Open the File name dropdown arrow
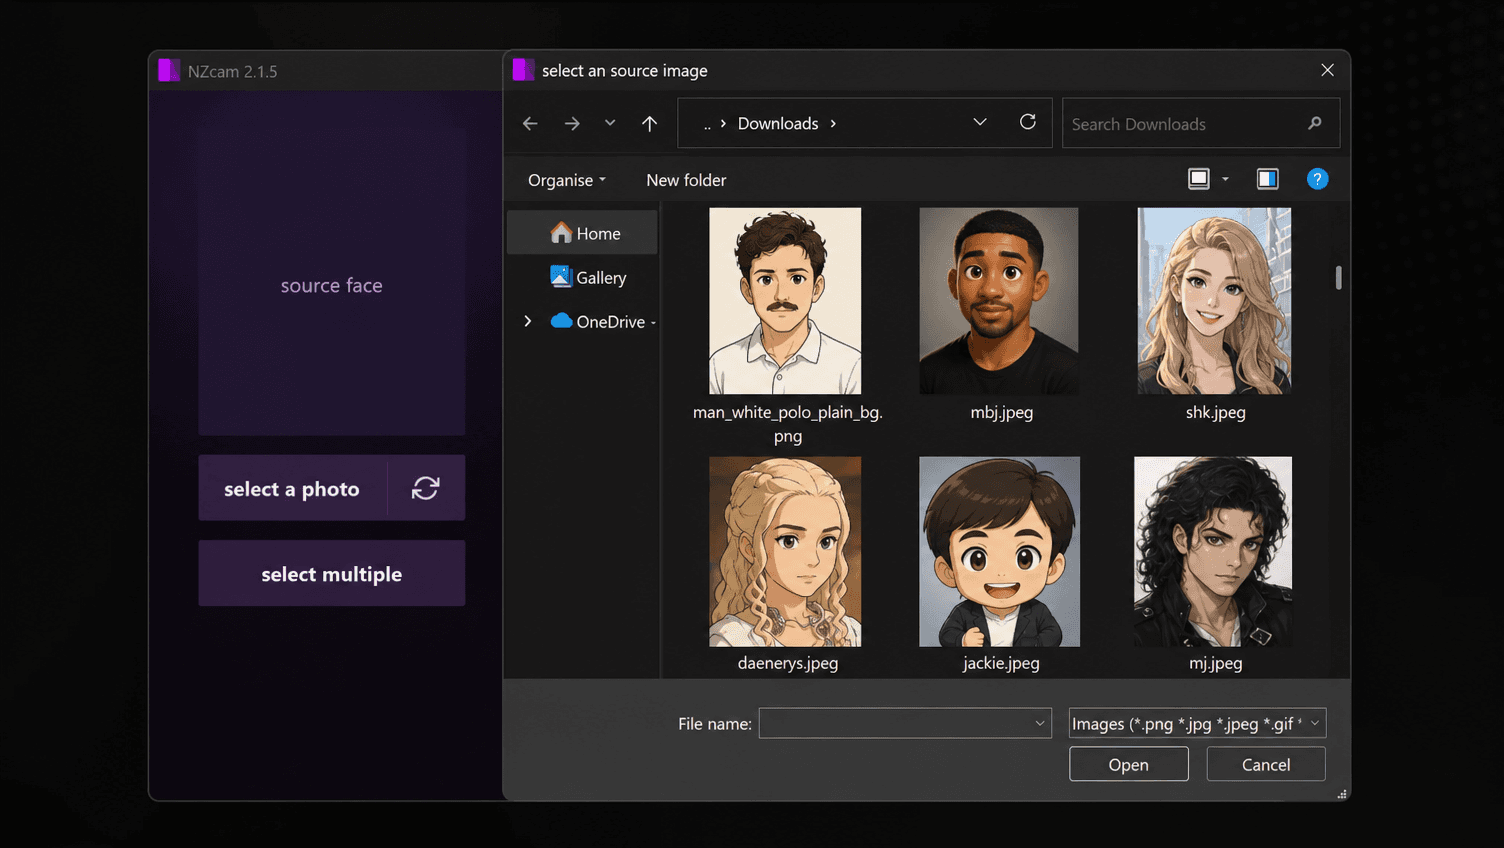Screen dimensions: 1504x848 tap(1040, 723)
